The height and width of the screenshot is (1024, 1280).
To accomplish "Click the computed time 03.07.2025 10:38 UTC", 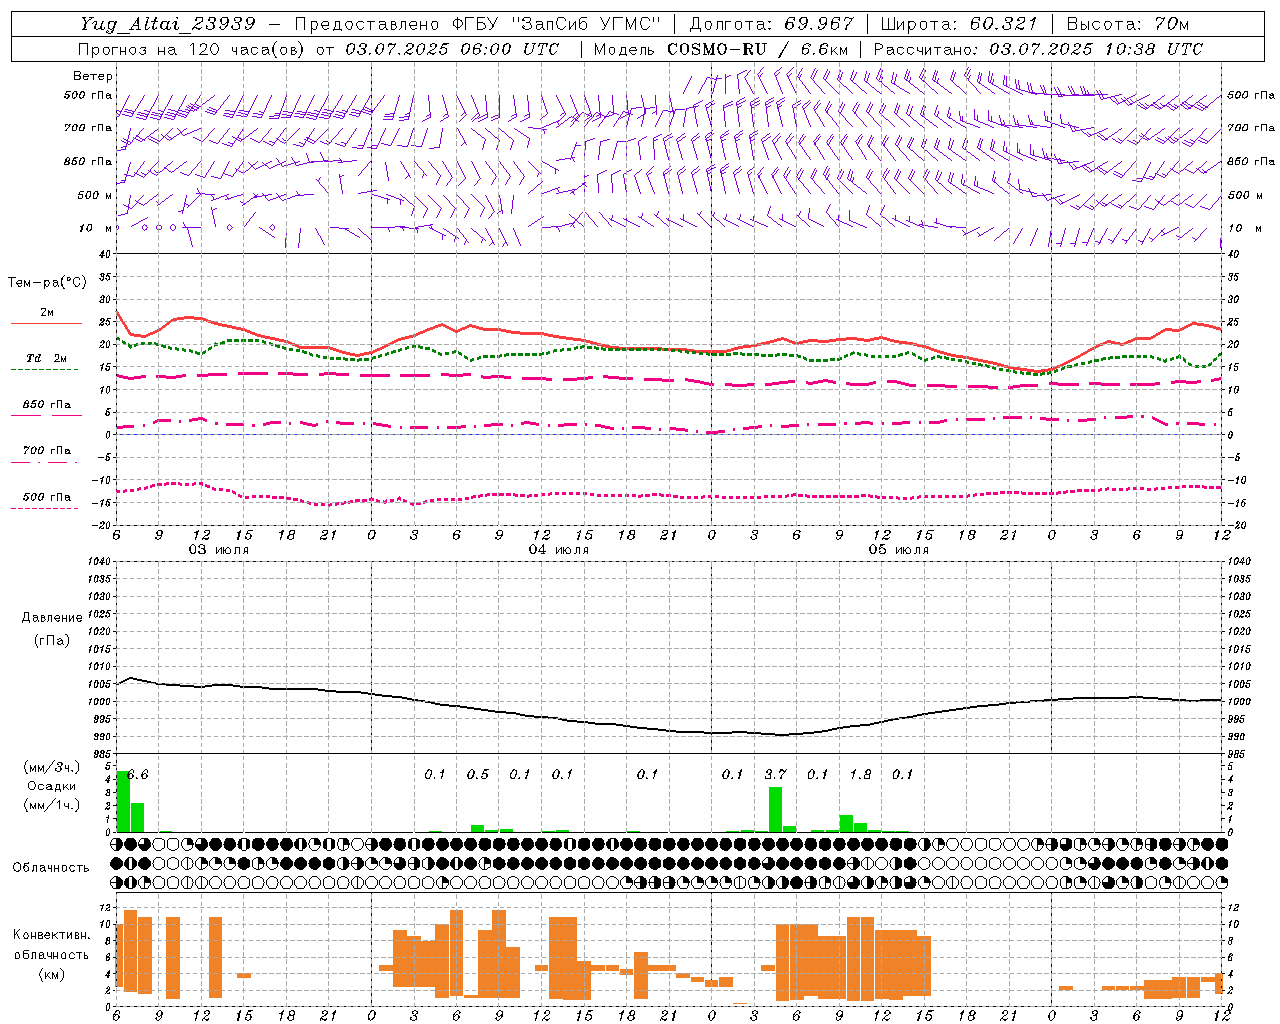I will coord(1096,49).
